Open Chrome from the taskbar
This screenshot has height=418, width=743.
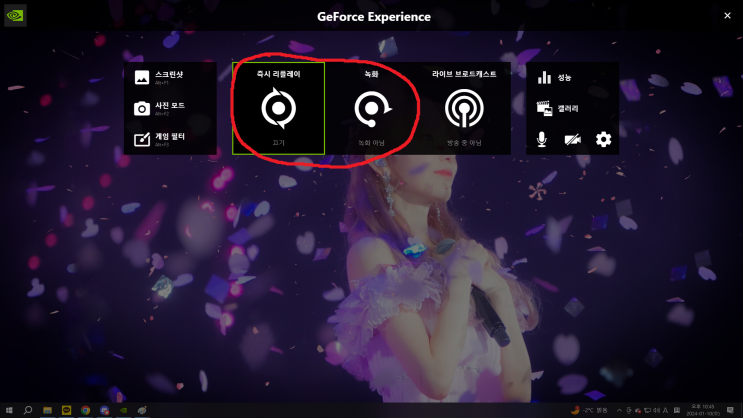click(x=85, y=410)
